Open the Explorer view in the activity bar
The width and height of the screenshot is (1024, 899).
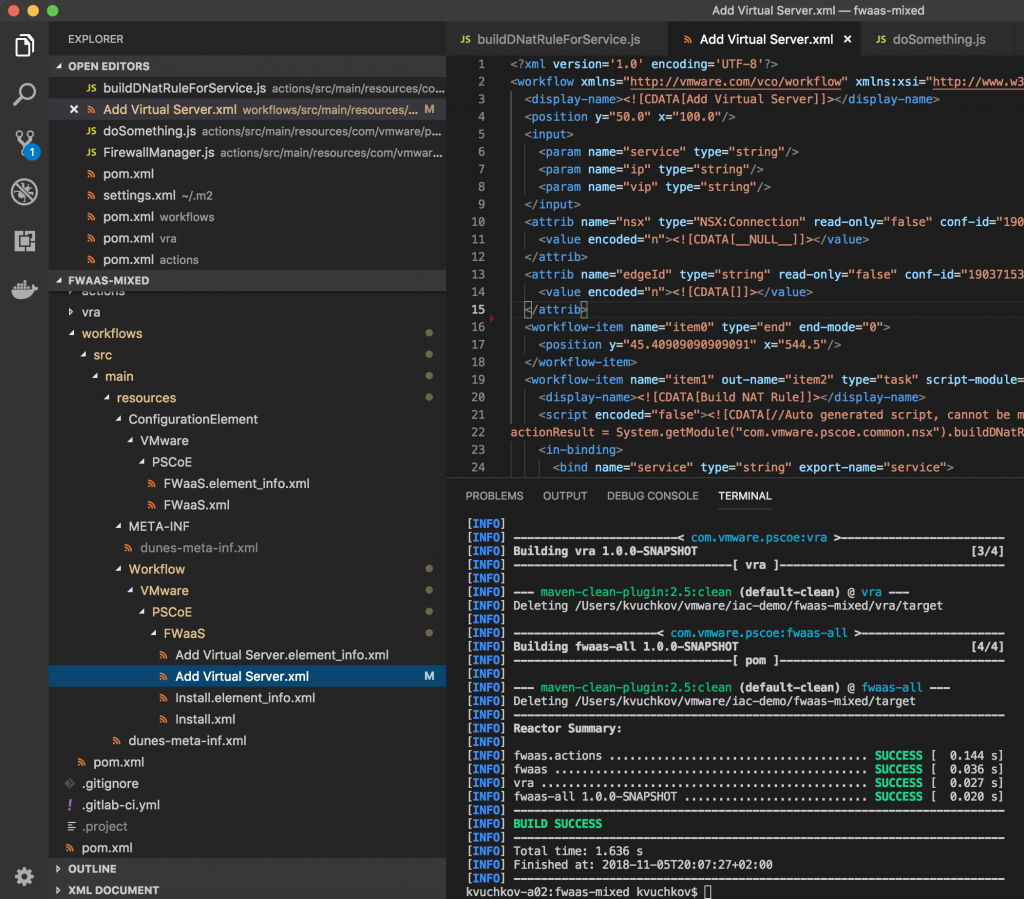click(24, 45)
